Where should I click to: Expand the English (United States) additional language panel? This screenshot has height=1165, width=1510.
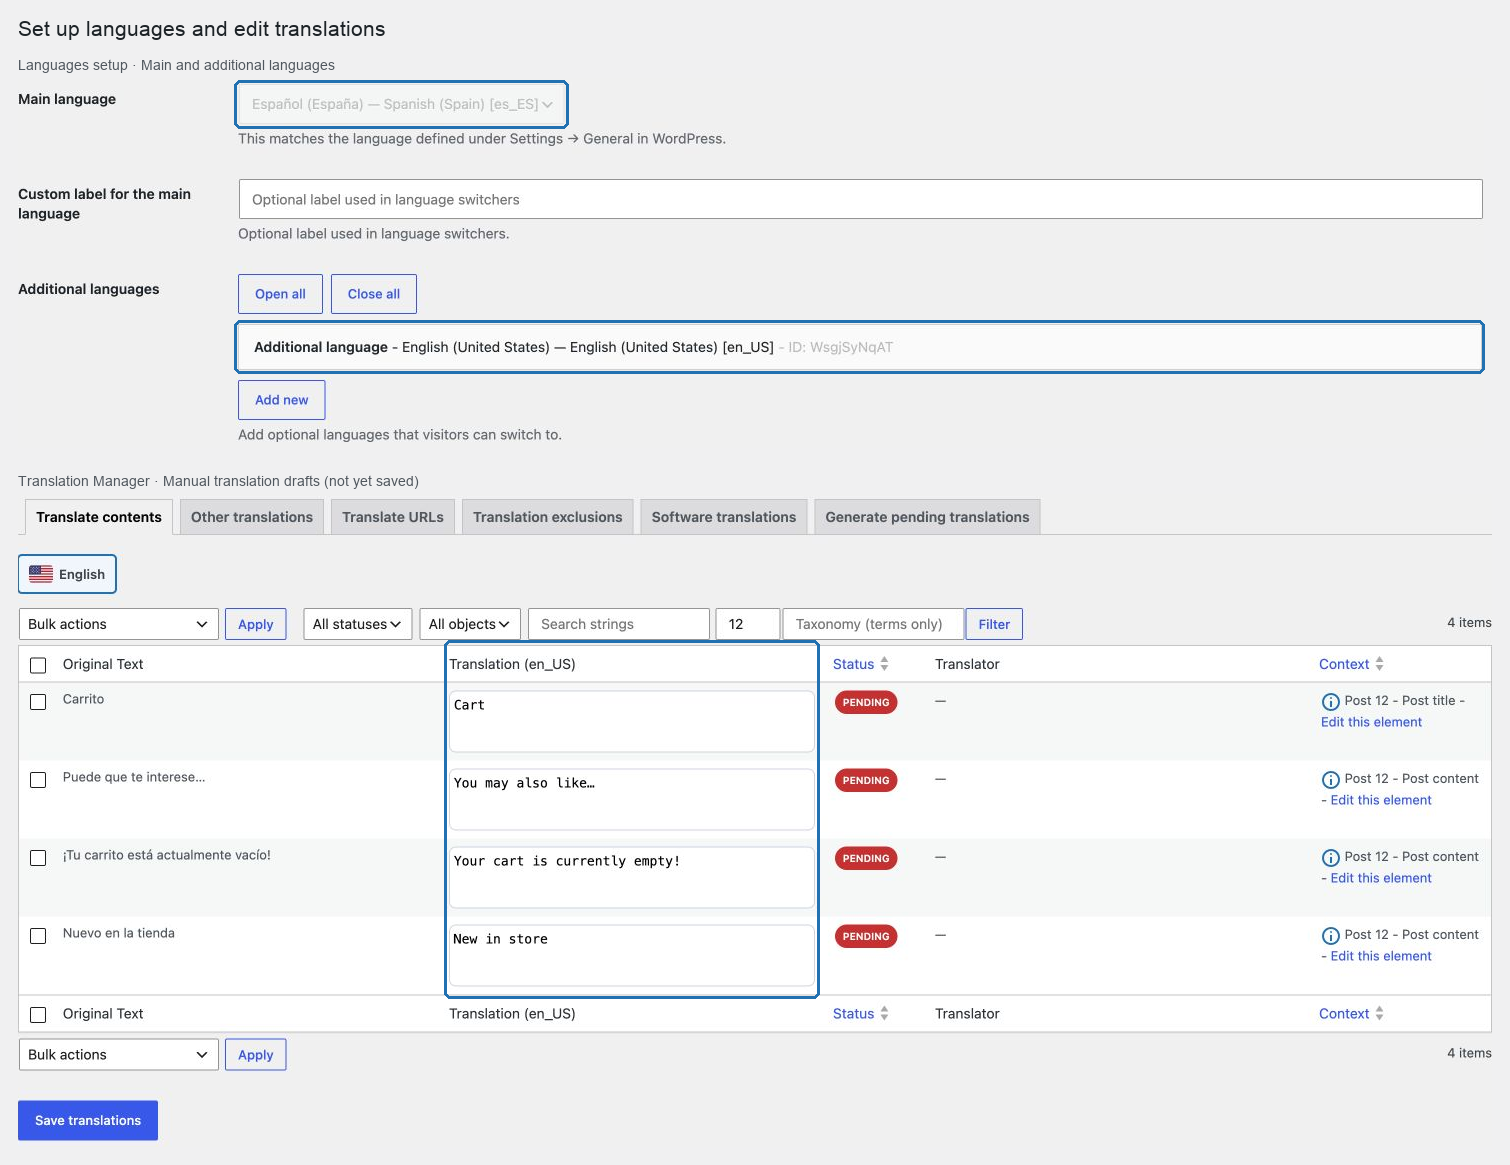[860, 347]
